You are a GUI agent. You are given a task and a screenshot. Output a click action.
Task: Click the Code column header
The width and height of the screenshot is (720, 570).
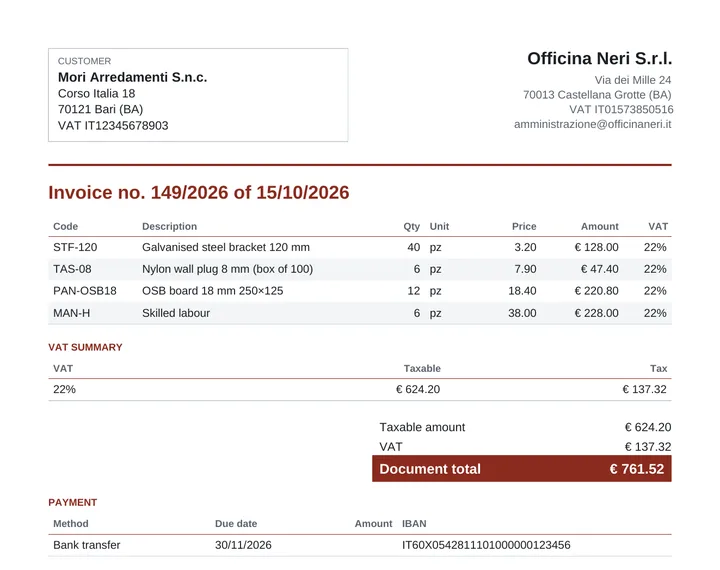click(66, 226)
